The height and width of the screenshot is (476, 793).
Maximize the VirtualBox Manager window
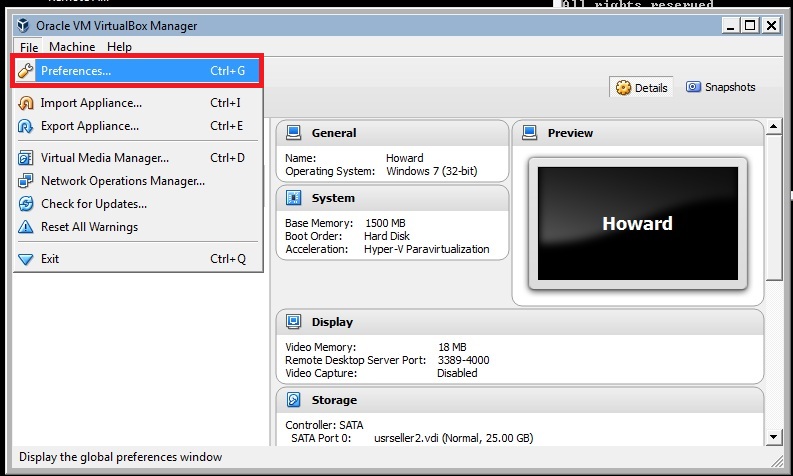[x=751, y=25]
